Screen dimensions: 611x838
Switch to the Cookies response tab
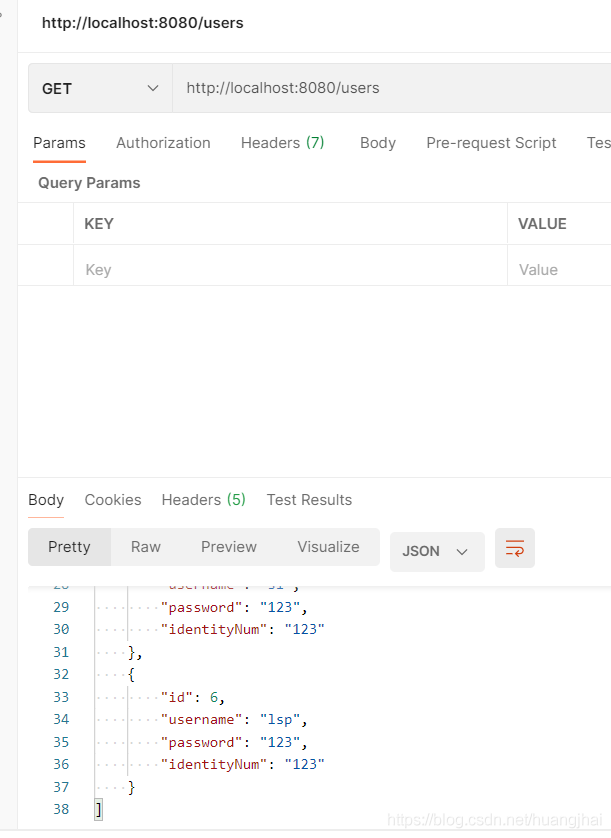(112, 500)
